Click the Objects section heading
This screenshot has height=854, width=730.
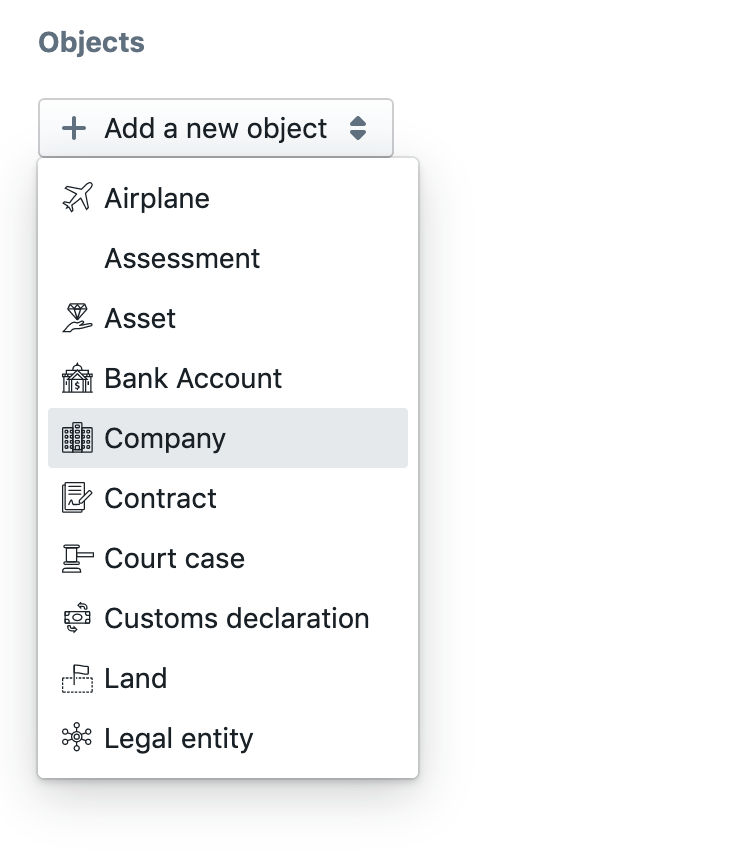92,42
